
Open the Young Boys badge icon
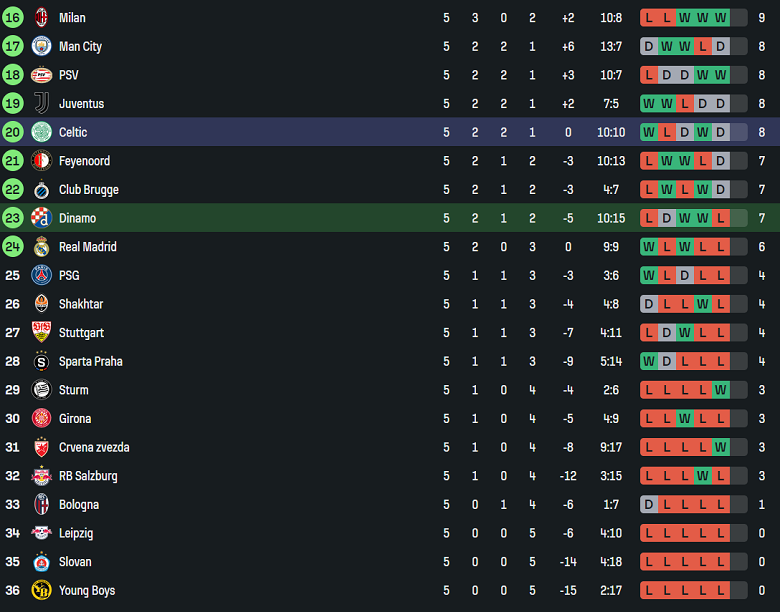pyautogui.click(x=41, y=591)
